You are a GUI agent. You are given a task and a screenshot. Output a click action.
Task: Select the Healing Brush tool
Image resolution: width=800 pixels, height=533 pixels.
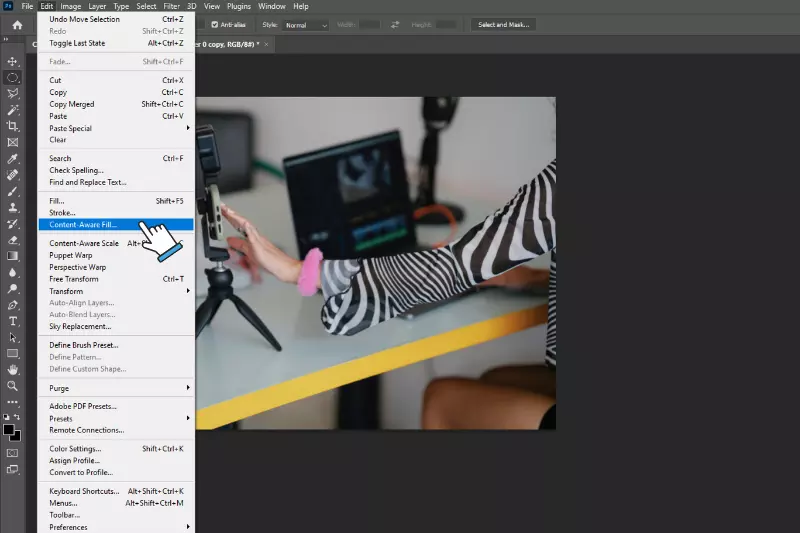(12, 175)
